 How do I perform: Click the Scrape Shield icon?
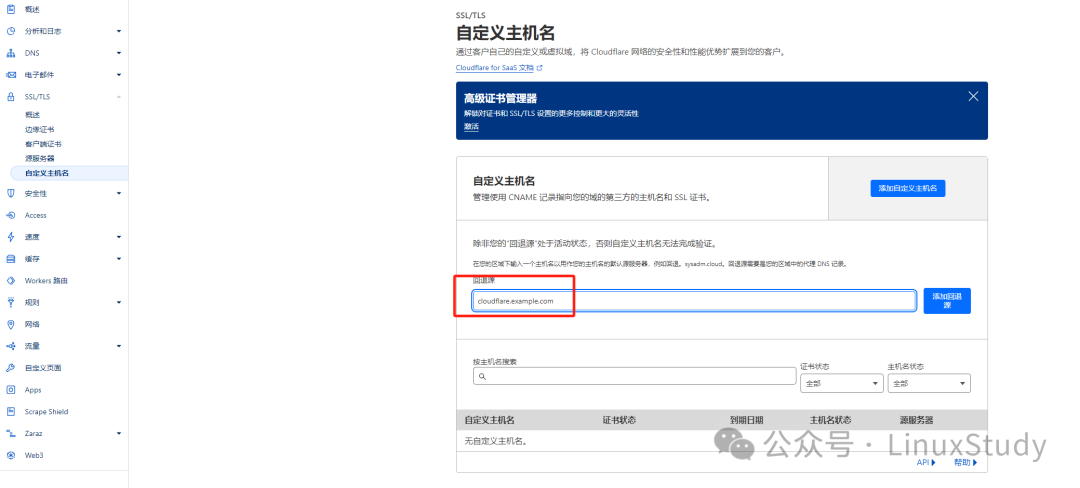click(11, 412)
